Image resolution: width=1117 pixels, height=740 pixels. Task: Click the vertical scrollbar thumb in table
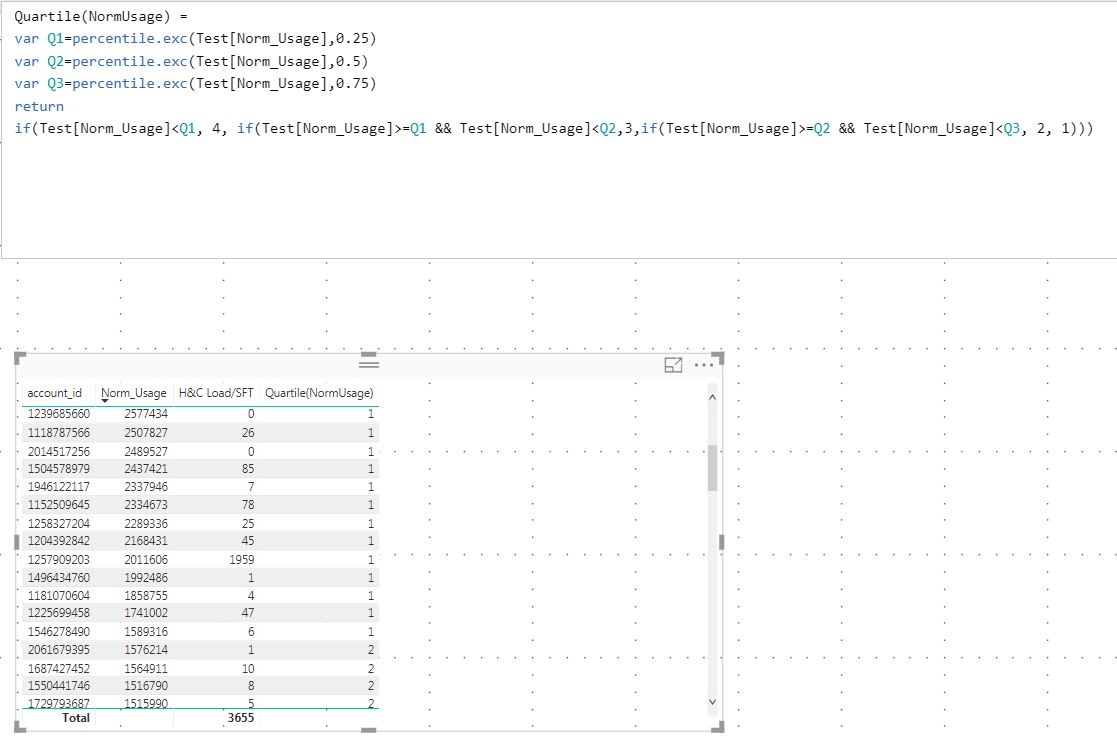(712, 468)
